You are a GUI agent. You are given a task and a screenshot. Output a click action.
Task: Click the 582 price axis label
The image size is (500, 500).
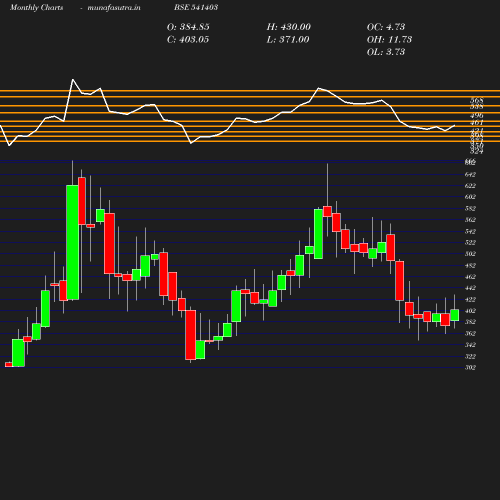pos(470,208)
